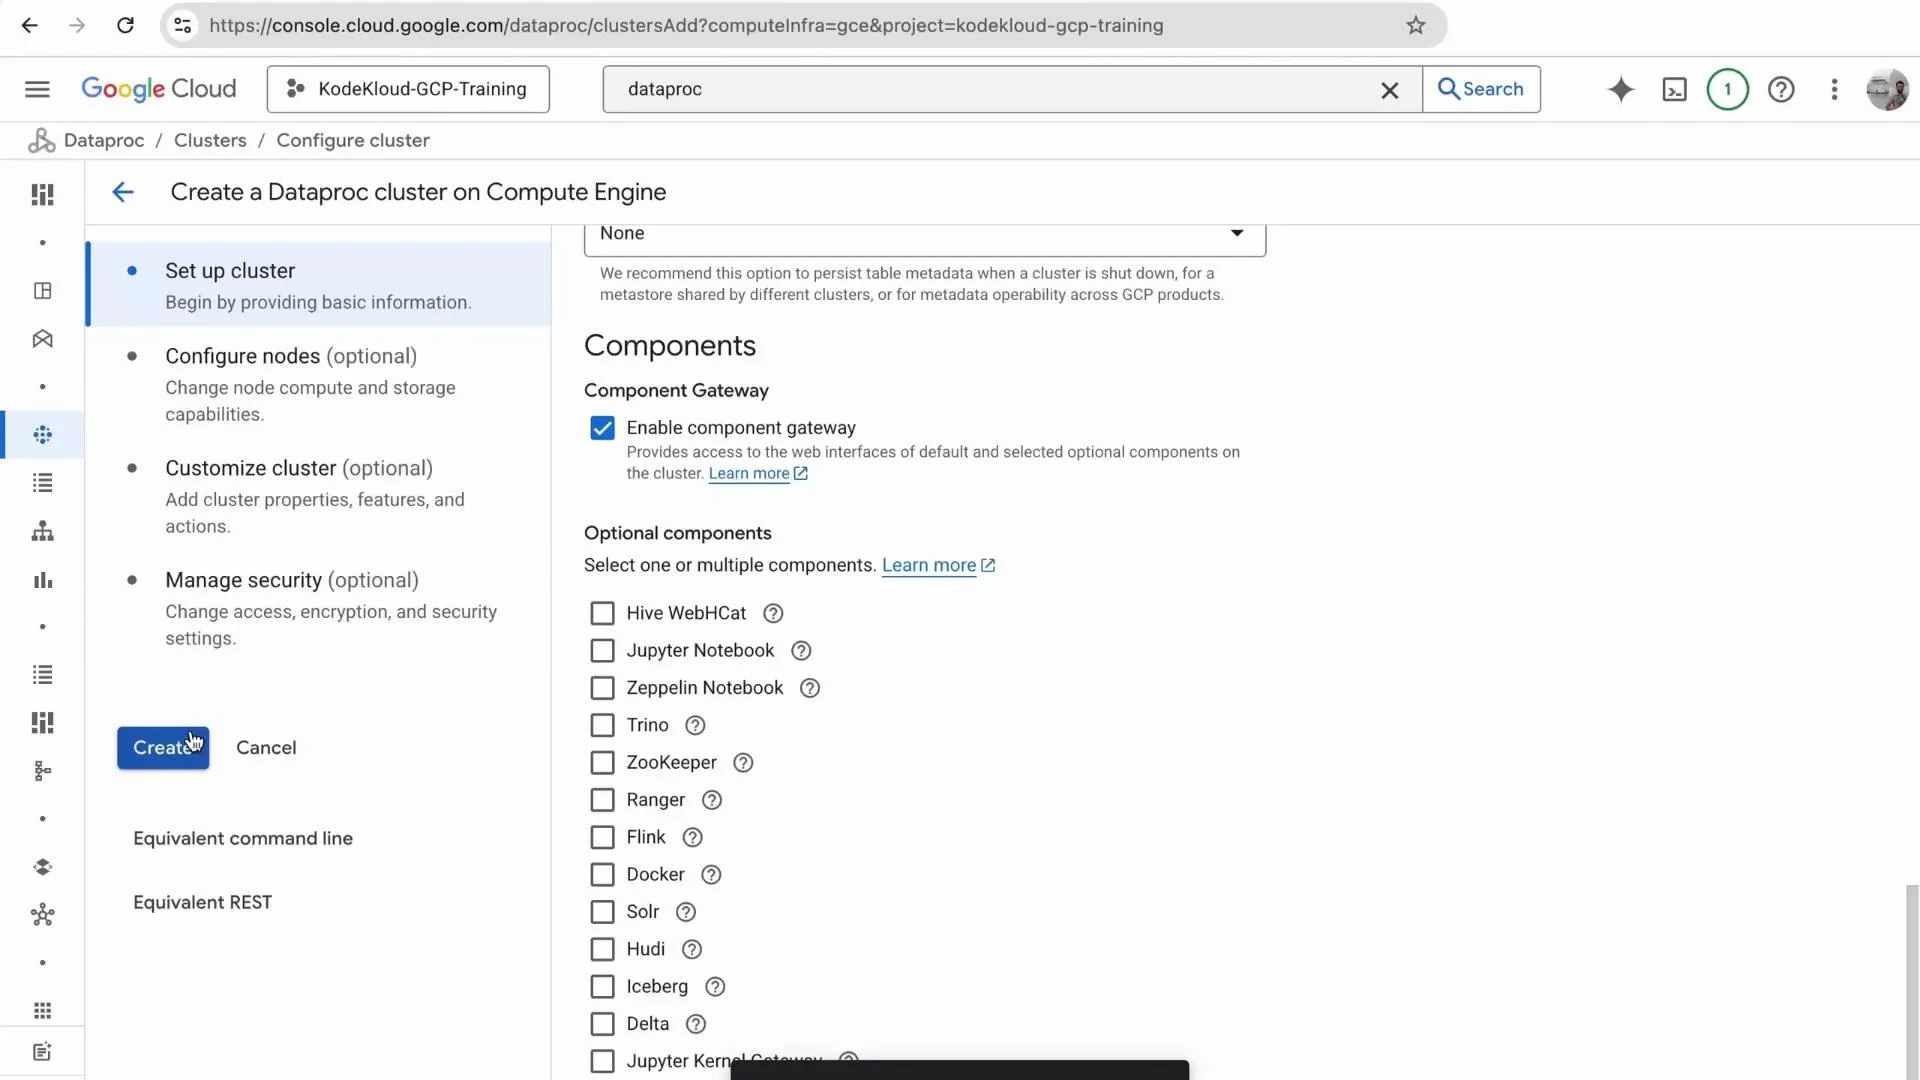Image resolution: width=1920 pixels, height=1080 pixels.
Task: Open the main navigation hamburger menu
Action: (37, 89)
